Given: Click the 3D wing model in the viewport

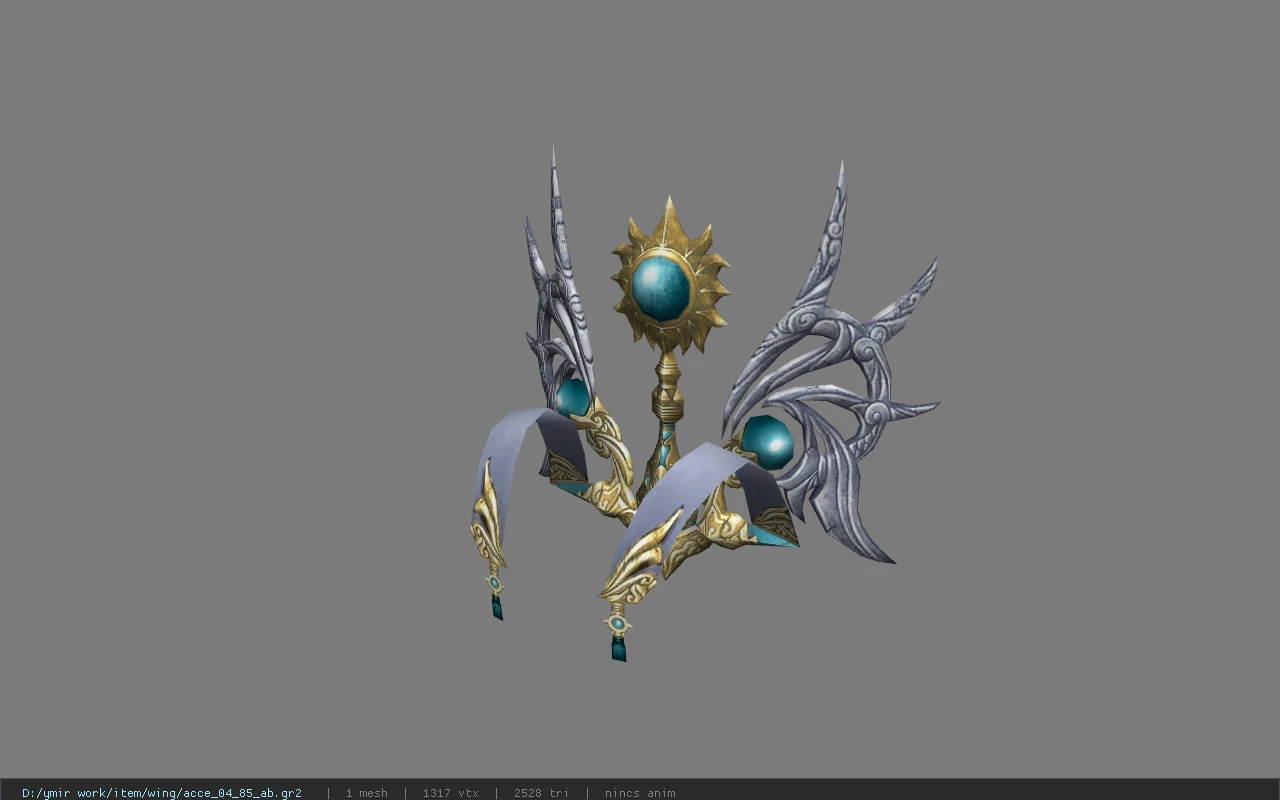Looking at the screenshot, I should [x=705, y=404].
